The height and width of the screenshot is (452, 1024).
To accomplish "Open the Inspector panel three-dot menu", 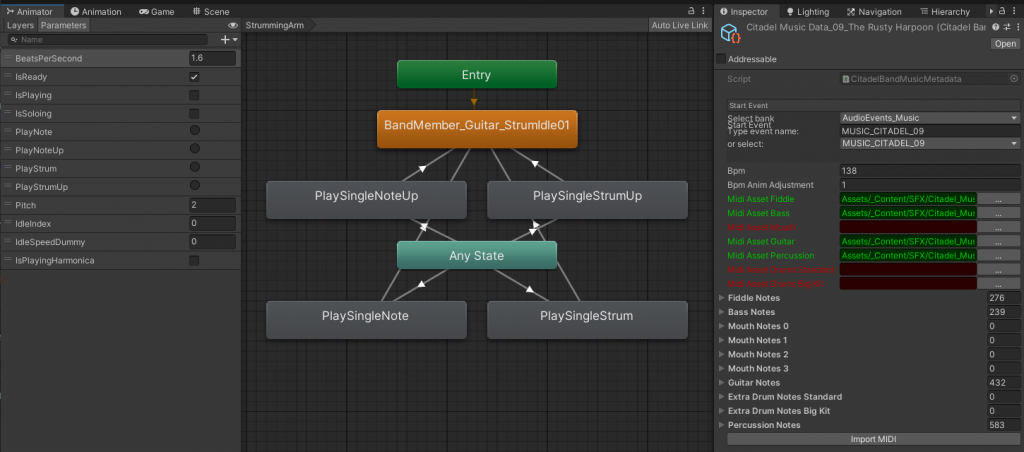I will pos(1016,11).
